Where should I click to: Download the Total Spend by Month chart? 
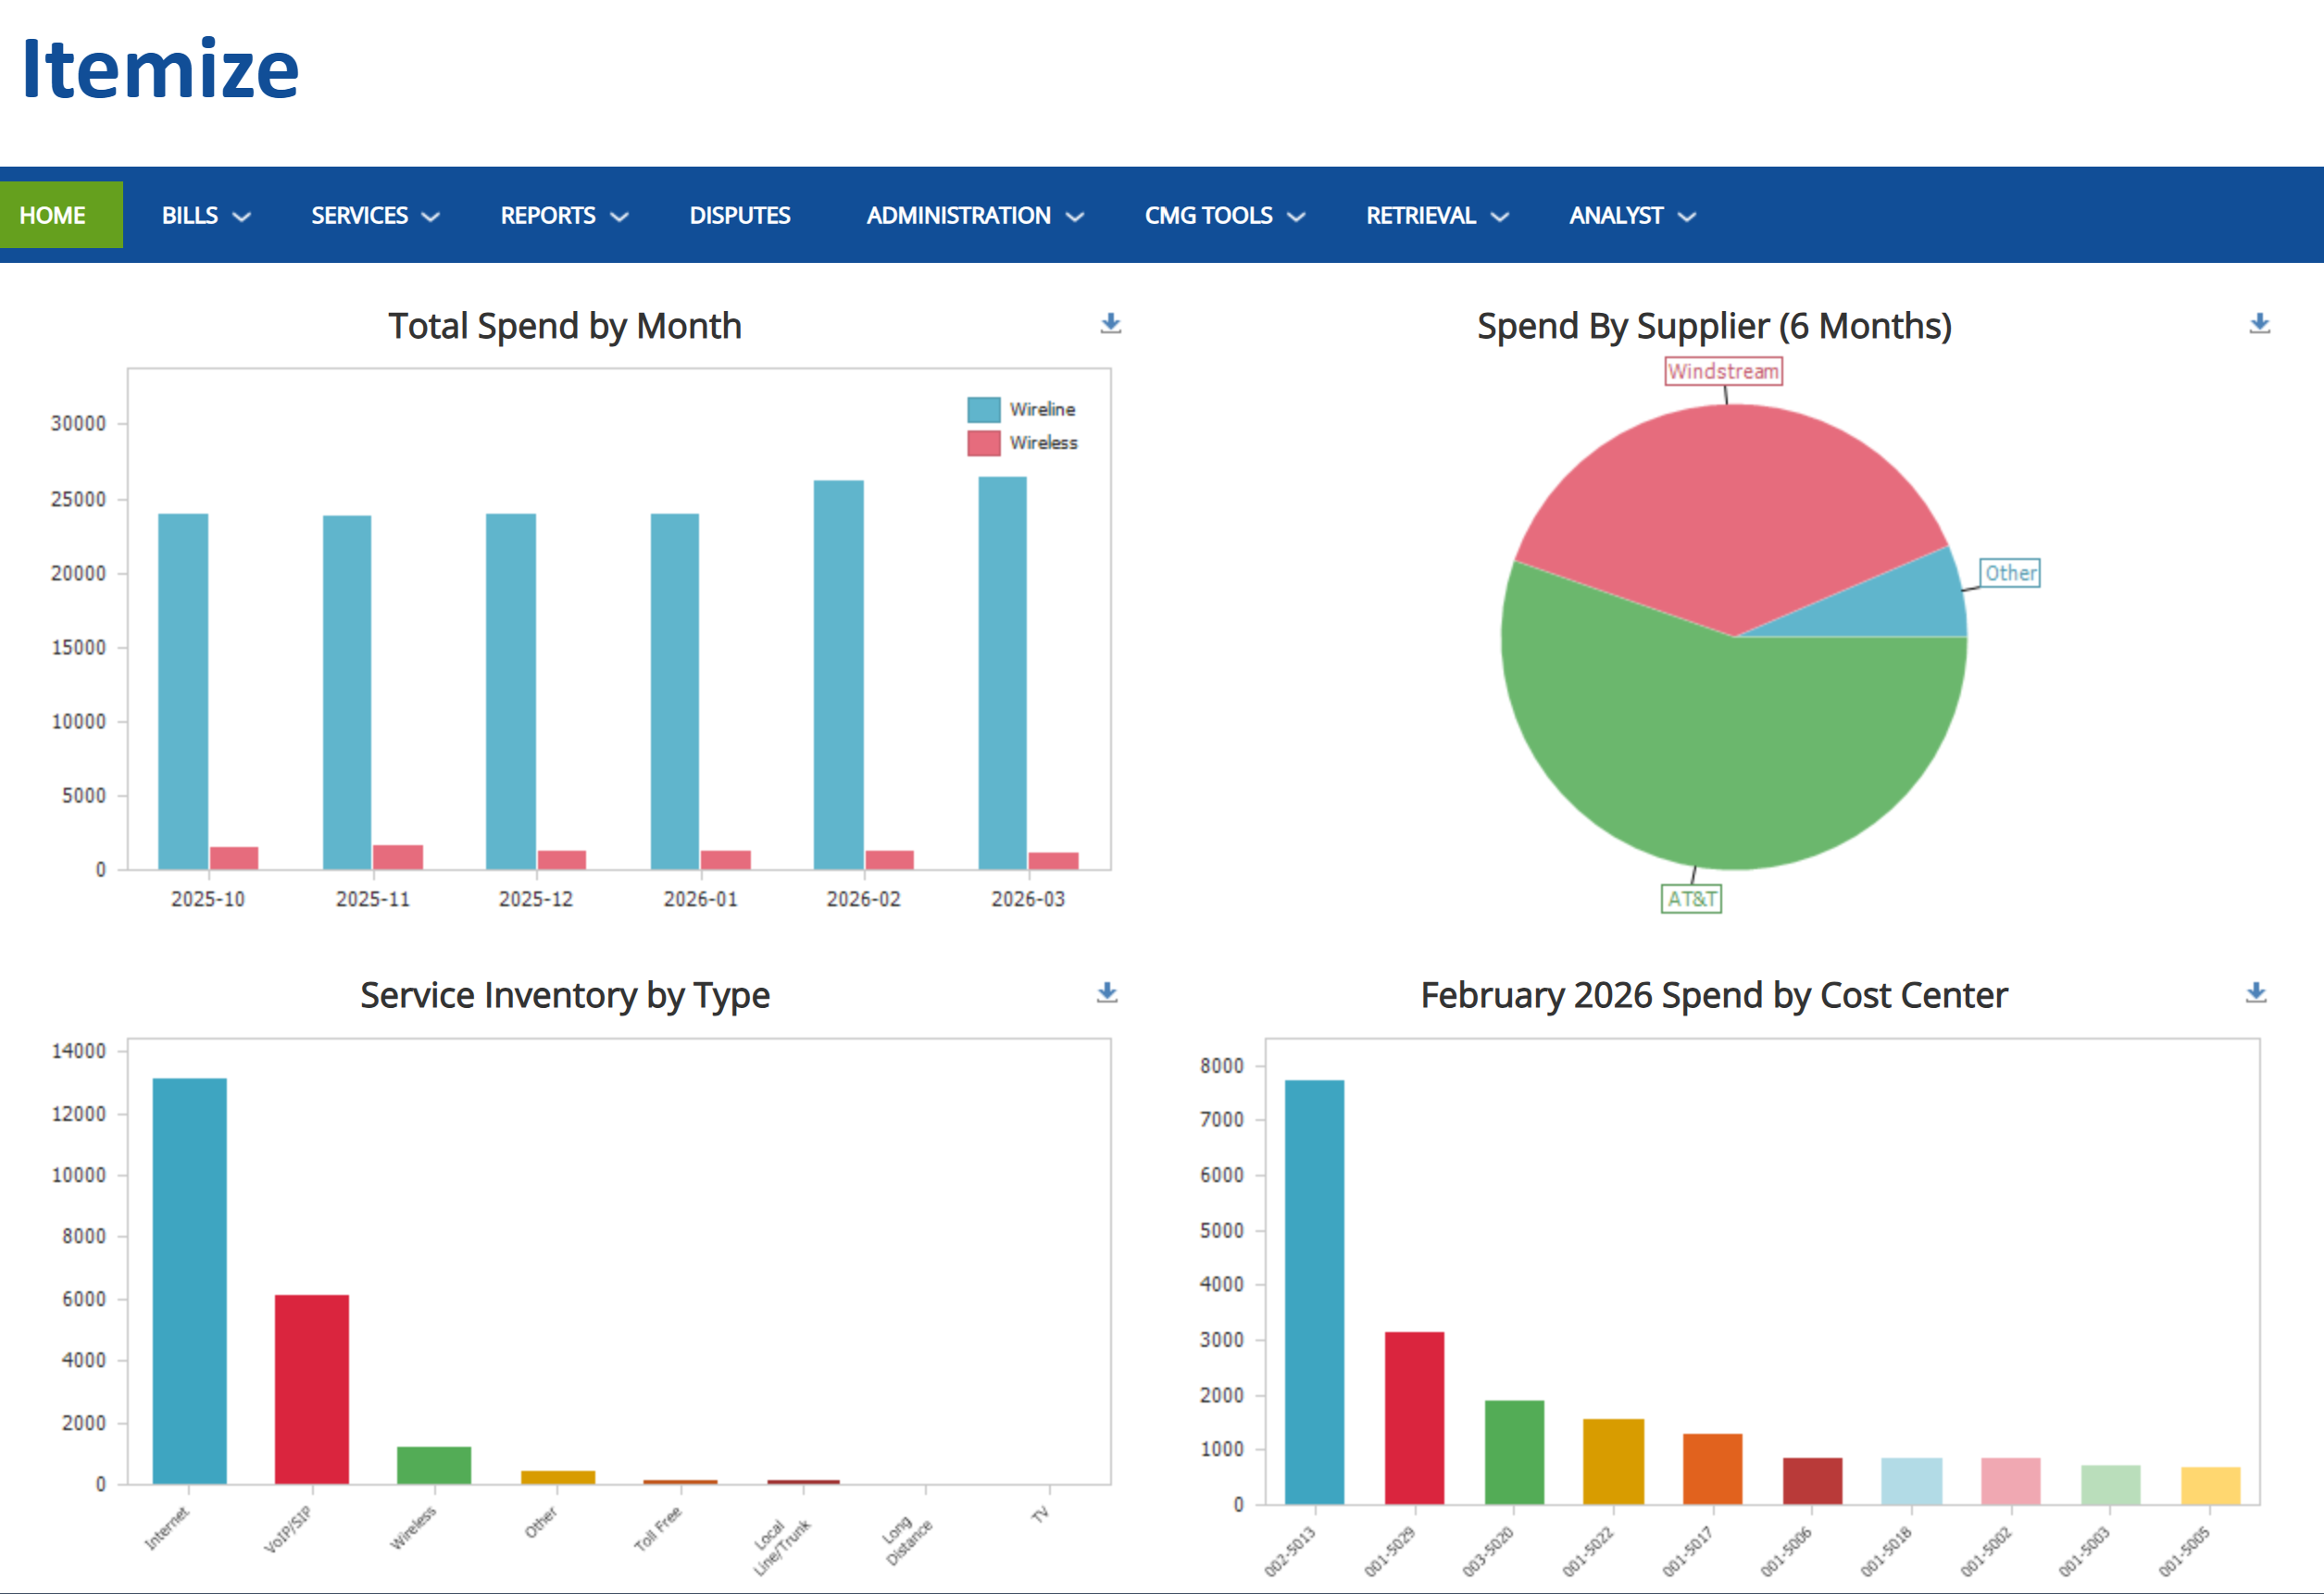click(x=1110, y=323)
